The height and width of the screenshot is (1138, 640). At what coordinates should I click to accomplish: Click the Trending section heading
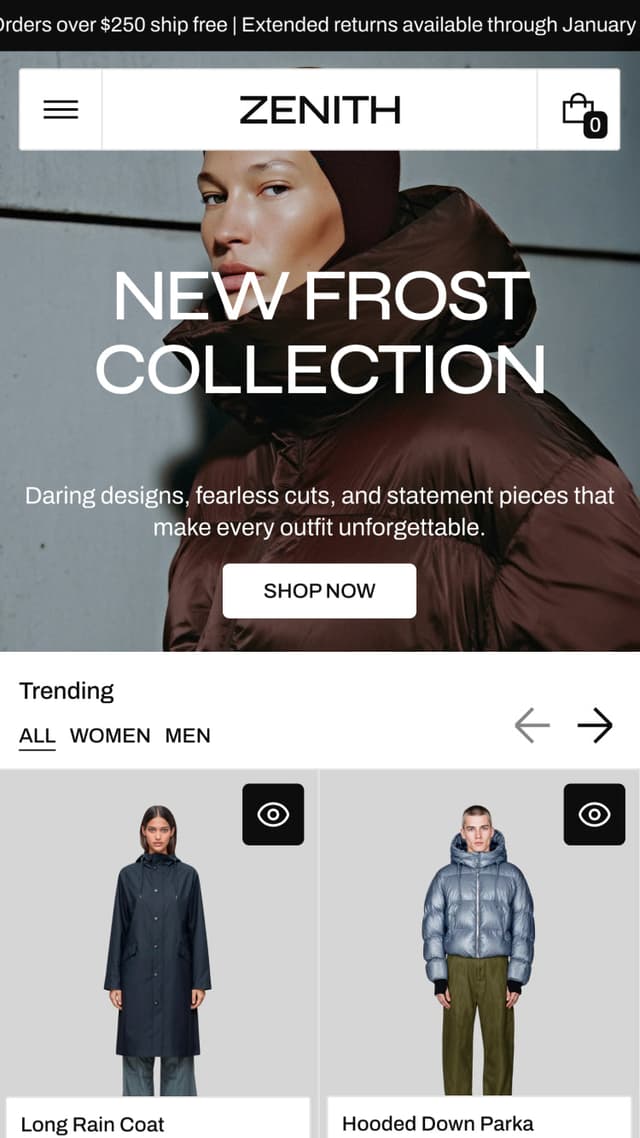pos(67,691)
